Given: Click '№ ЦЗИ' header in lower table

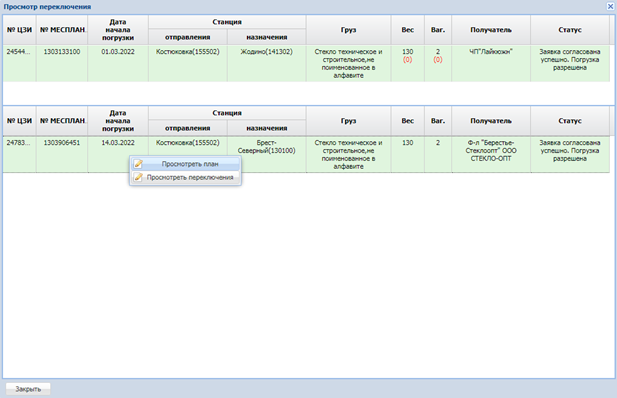Looking at the screenshot, I should click(x=19, y=121).
